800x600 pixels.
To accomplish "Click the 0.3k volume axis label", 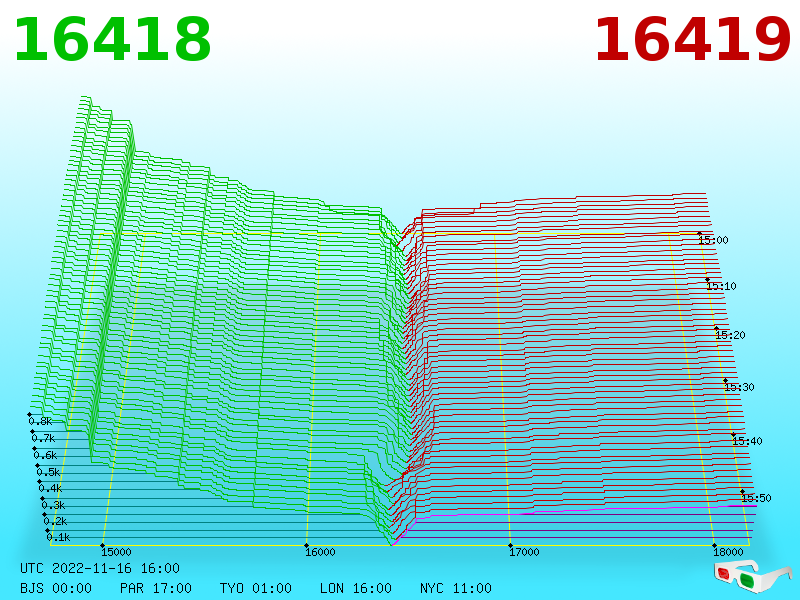I will tap(53, 506).
